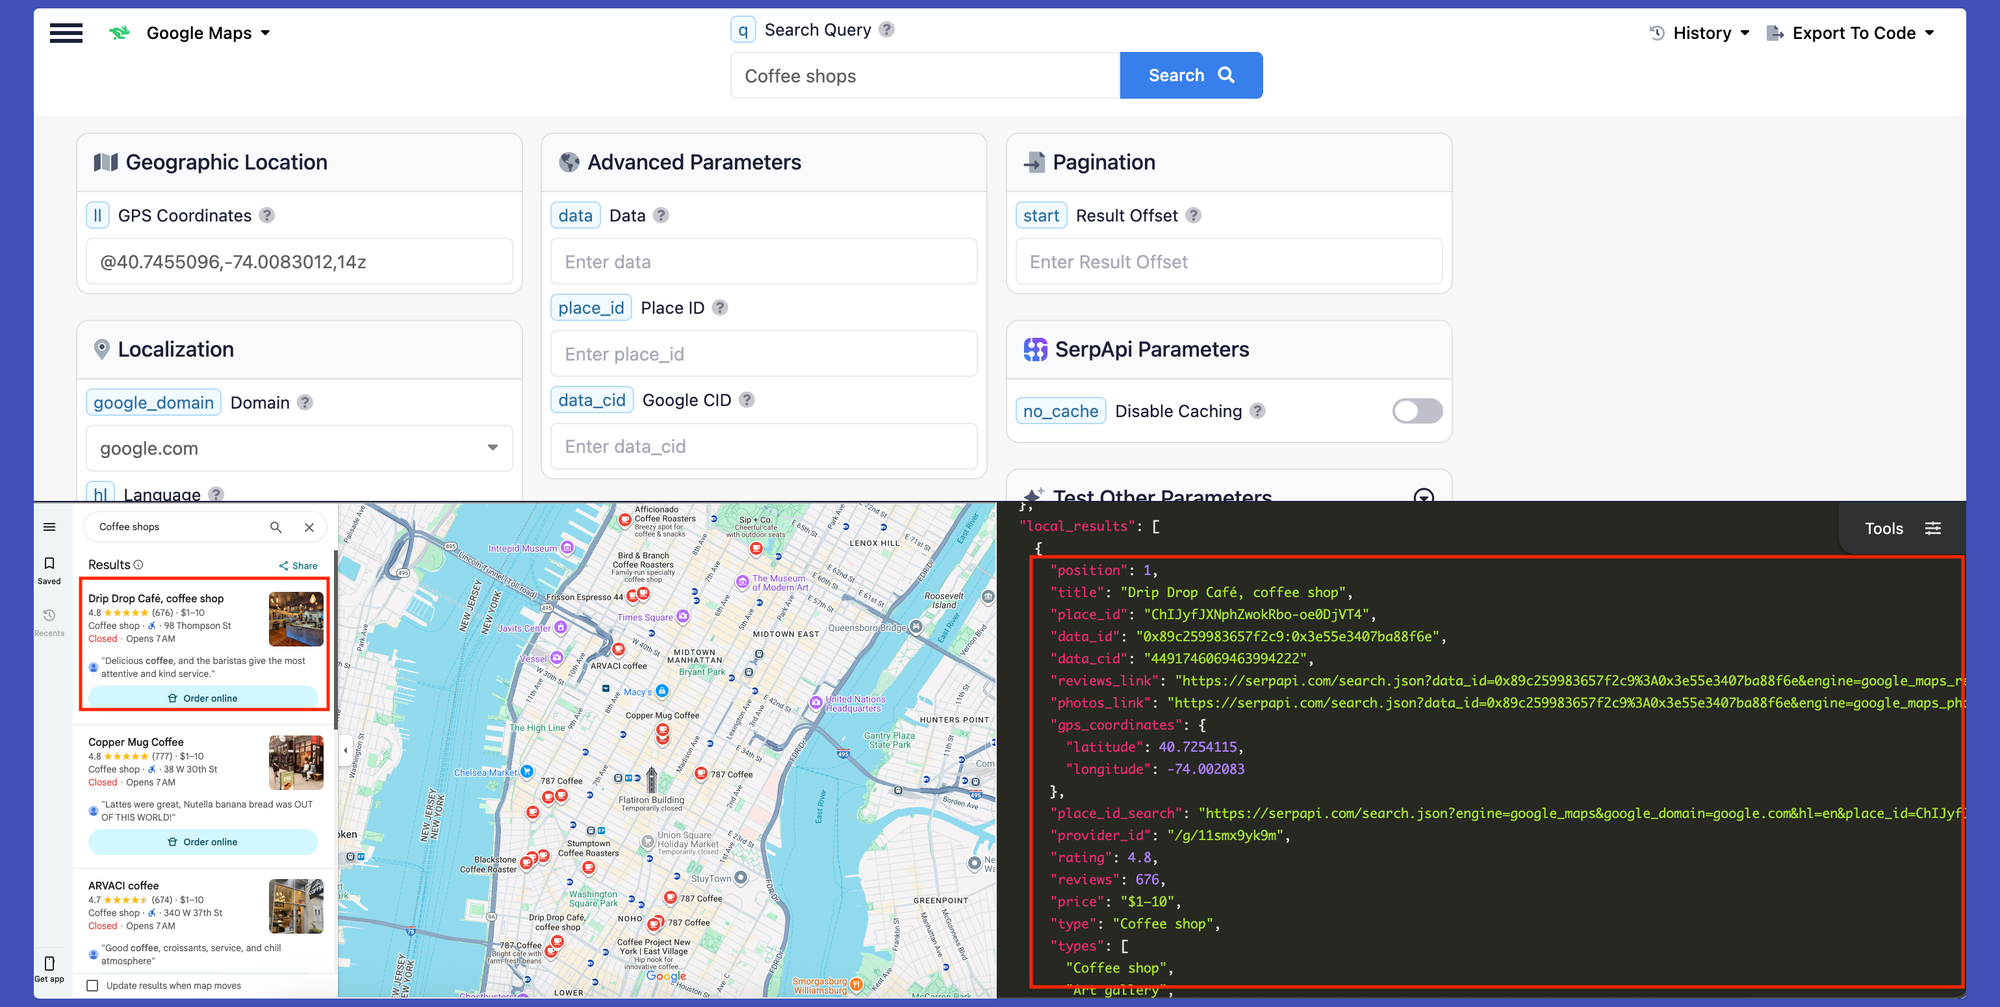This screenshot has height=1007, width=2000.
Task: Show help for Domain parameter
Action: coord(305,402)
